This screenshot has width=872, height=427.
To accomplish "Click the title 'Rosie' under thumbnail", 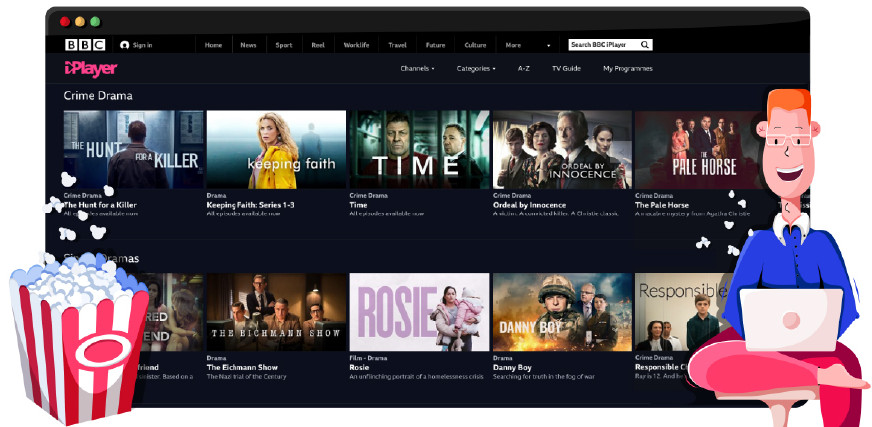I will point(359,368).
